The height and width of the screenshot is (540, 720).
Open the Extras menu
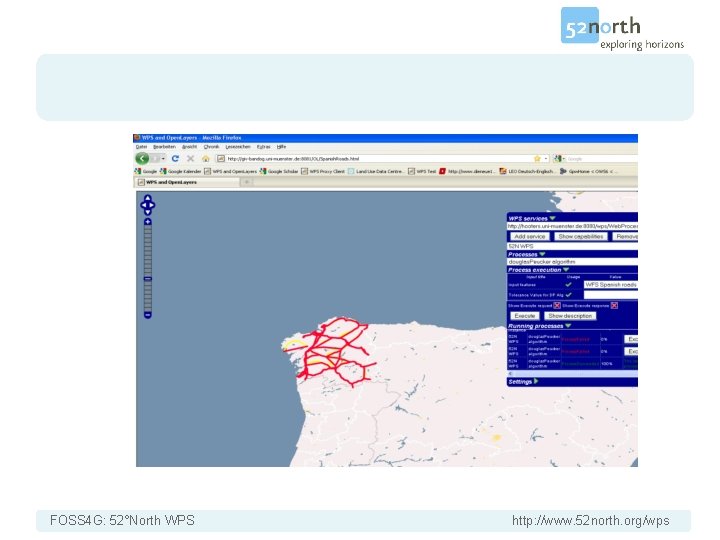(264, 146)
